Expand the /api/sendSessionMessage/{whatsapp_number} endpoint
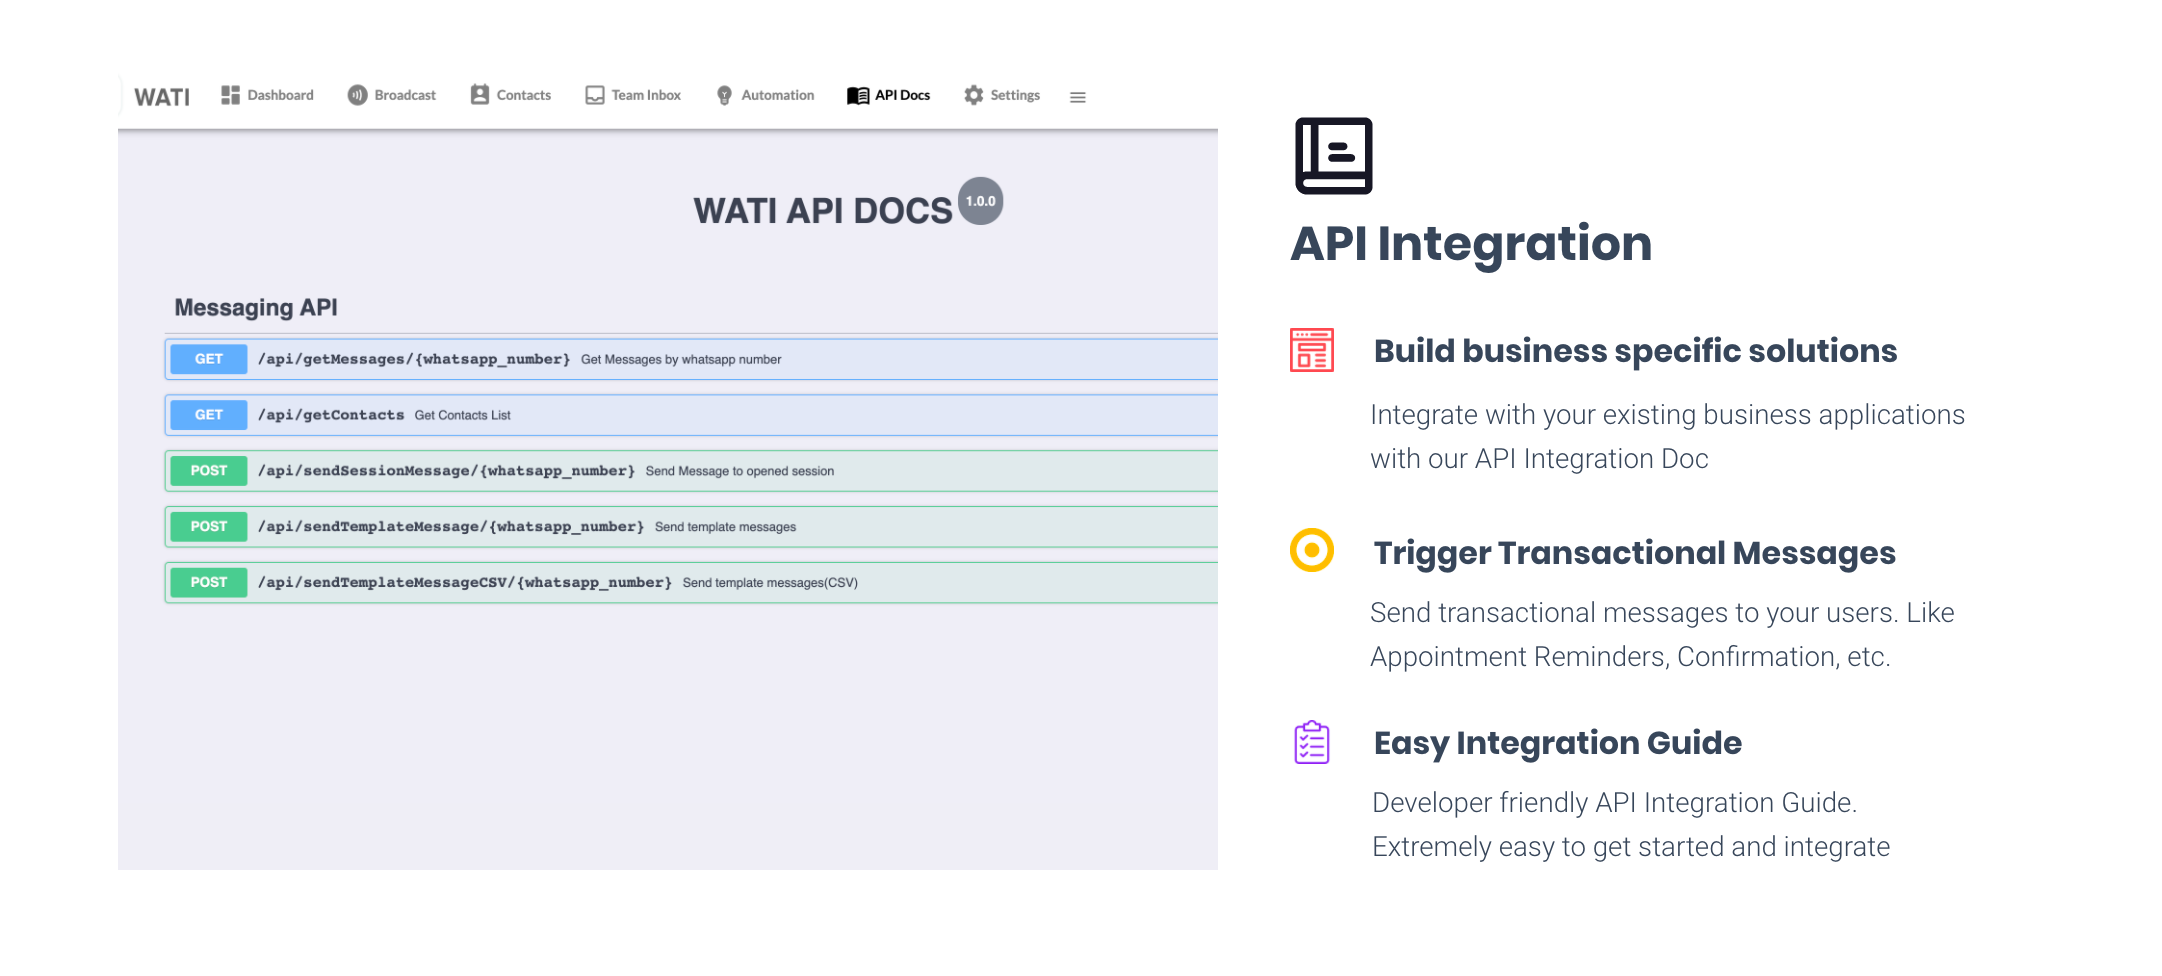 pyautogui.click(x=691, y=471)
